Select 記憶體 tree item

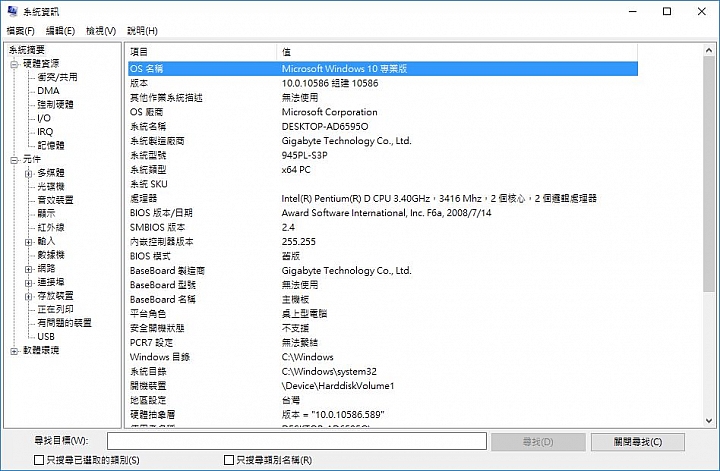tap(51, 146)
